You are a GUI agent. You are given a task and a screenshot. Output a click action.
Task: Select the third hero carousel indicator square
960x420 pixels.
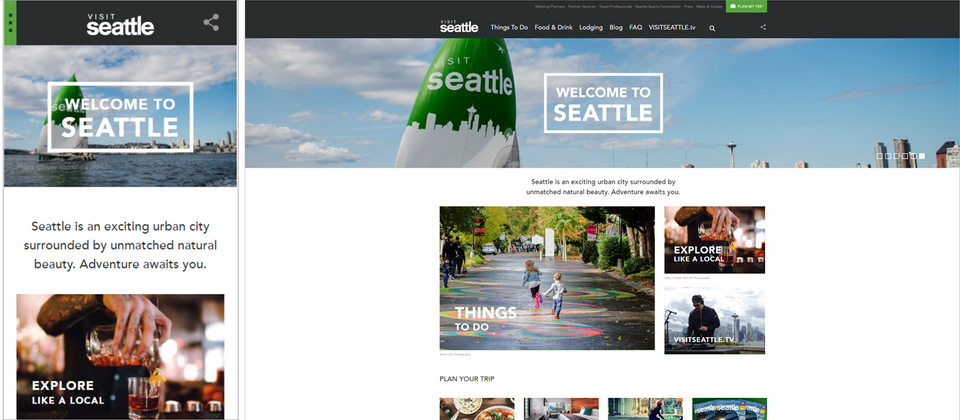(896, 156)
